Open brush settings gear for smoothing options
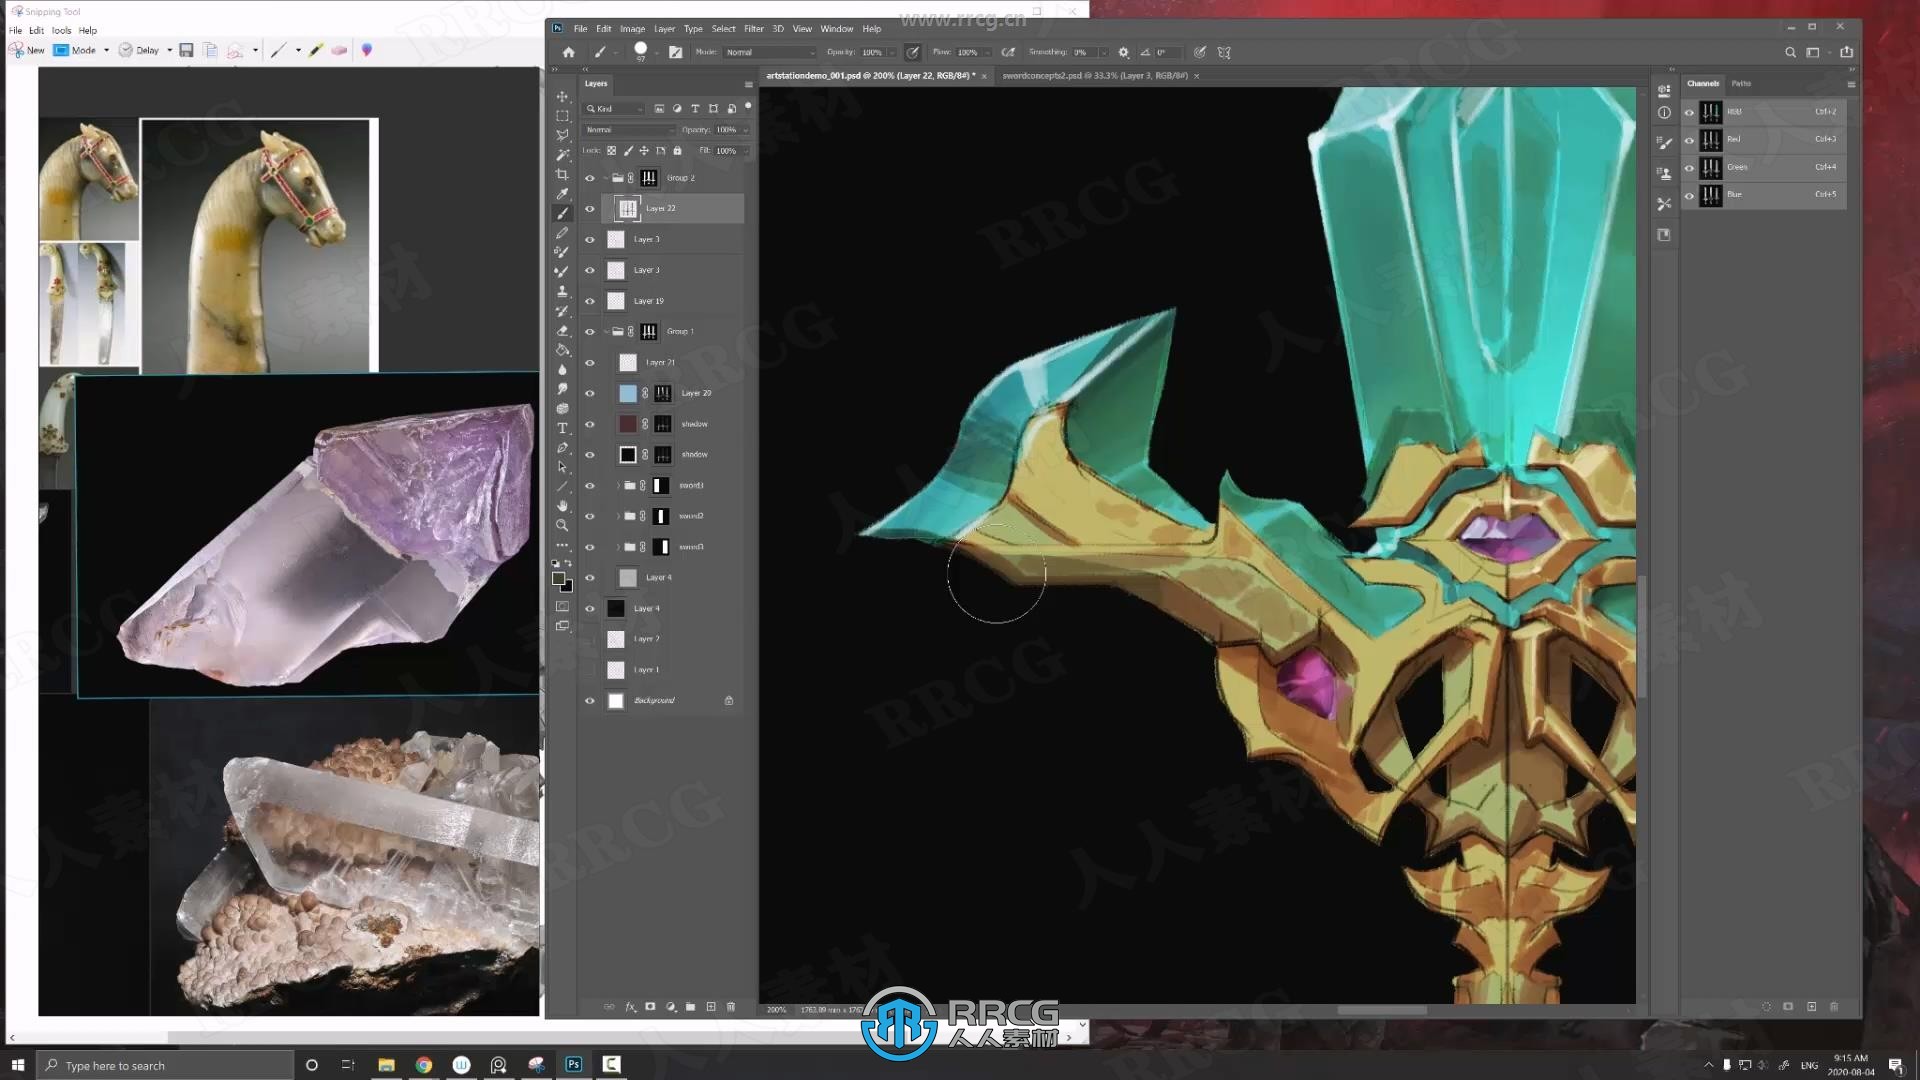The image size is (1920, 1080). 1123,52
